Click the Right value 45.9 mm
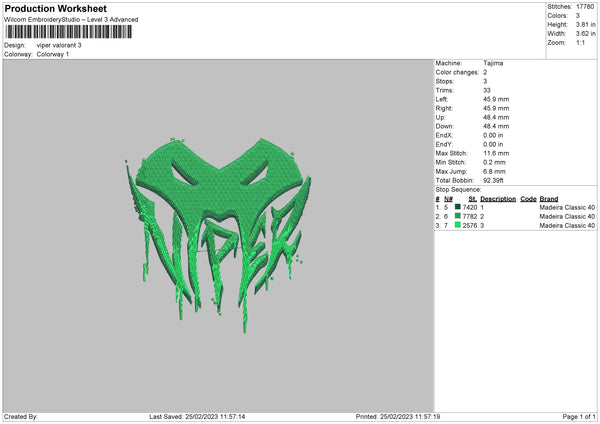 pos(496,108)
